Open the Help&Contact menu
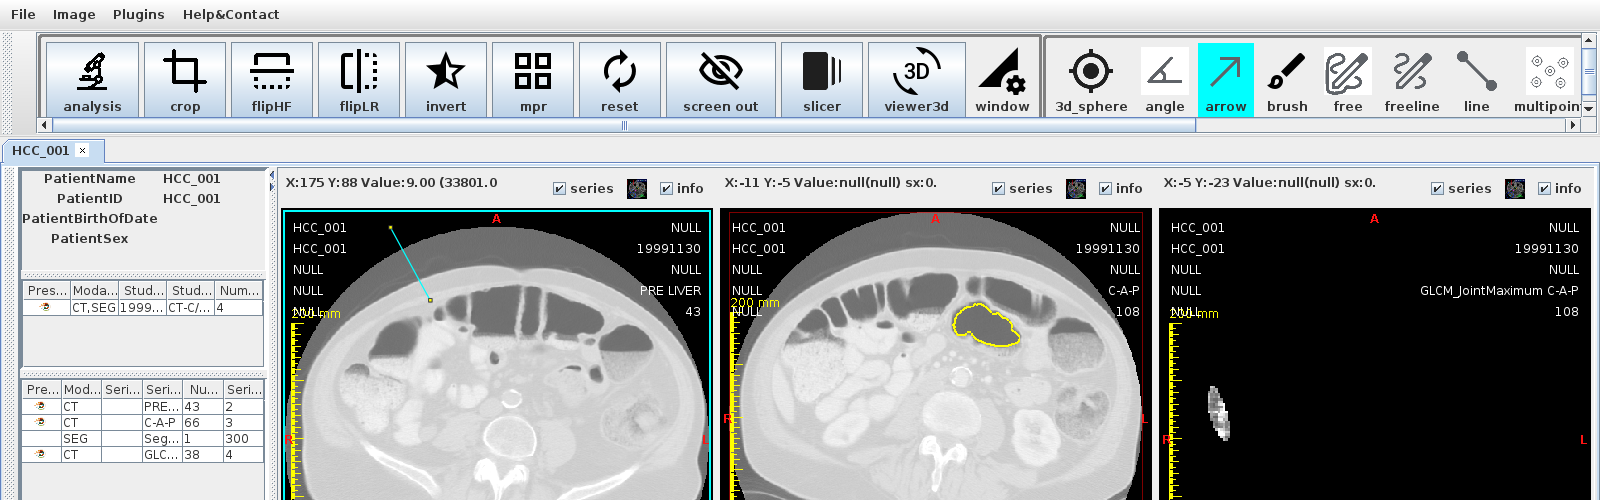Screen dimensions: 1600x500 (x=231, y=14)
